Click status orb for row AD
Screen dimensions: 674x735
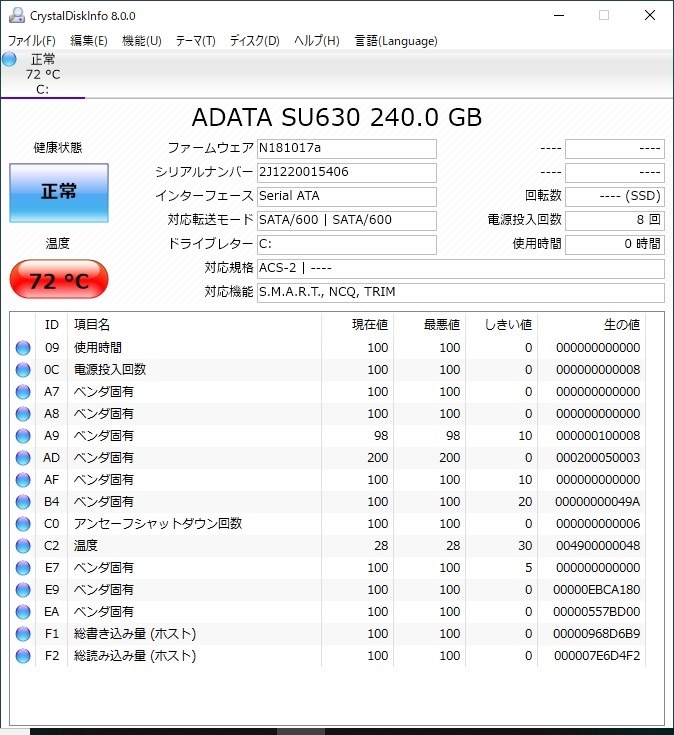click(23, 458)
